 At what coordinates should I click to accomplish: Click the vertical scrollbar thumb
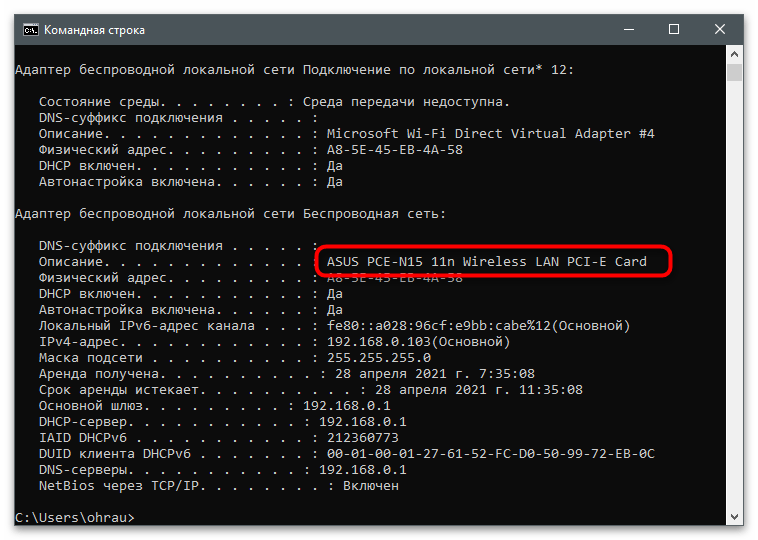734,72
